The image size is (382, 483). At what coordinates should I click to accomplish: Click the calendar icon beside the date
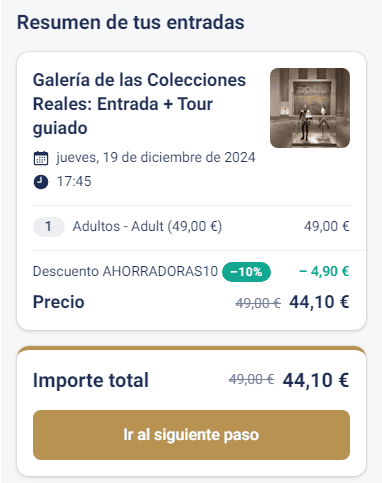[41, 158]
